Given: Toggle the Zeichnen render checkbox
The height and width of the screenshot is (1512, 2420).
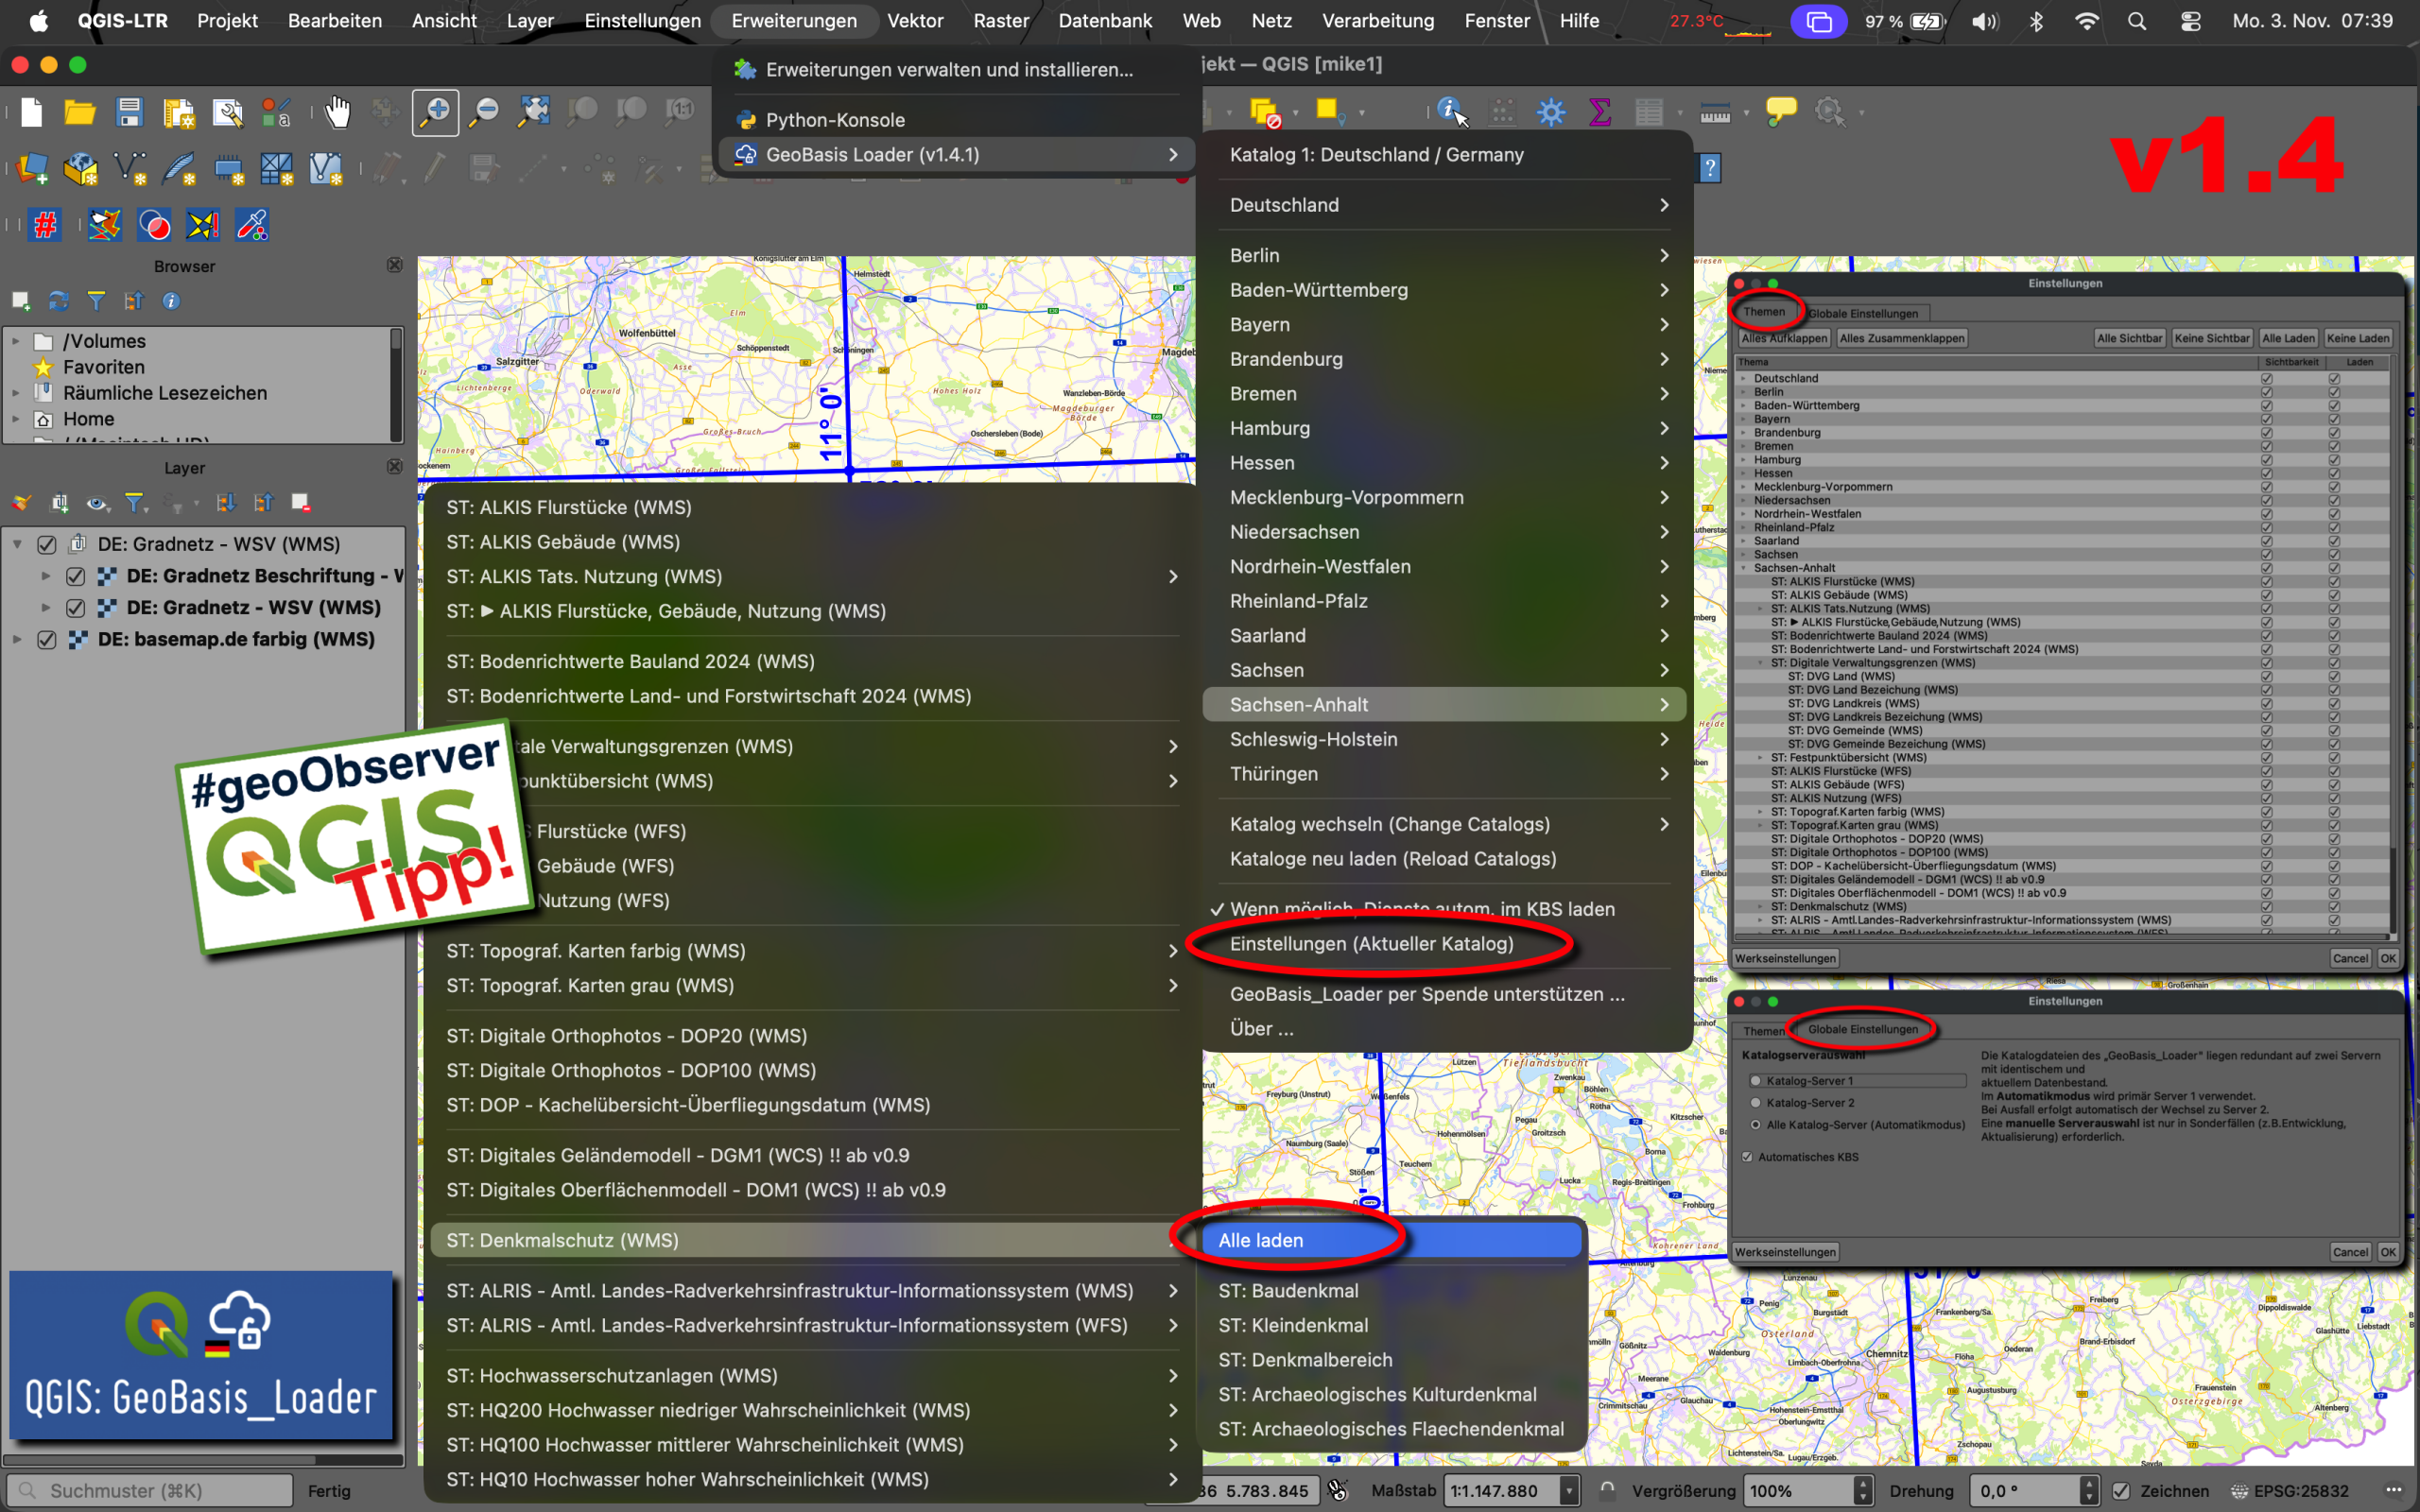Looking at the screenshot, I should pos(2121,1491).
